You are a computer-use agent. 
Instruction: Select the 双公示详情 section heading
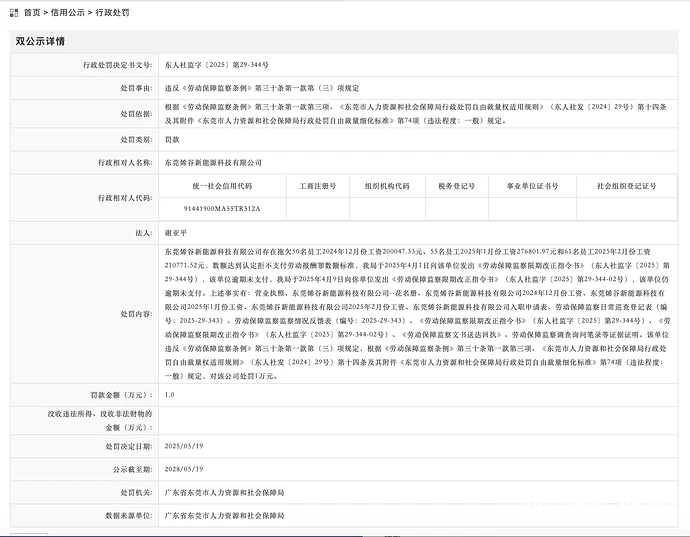[x=40, y=41]
